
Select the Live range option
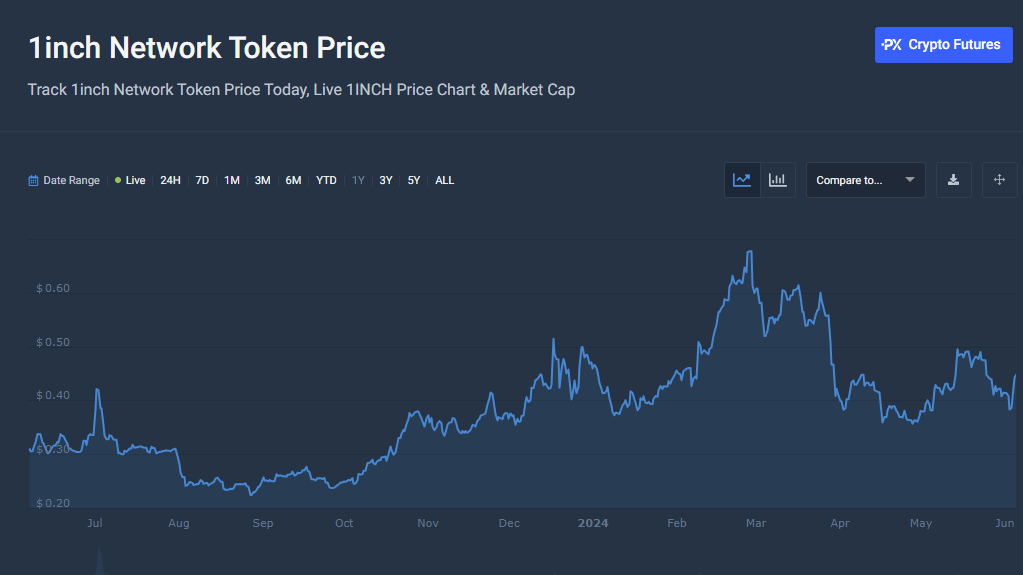click(135, 180)
